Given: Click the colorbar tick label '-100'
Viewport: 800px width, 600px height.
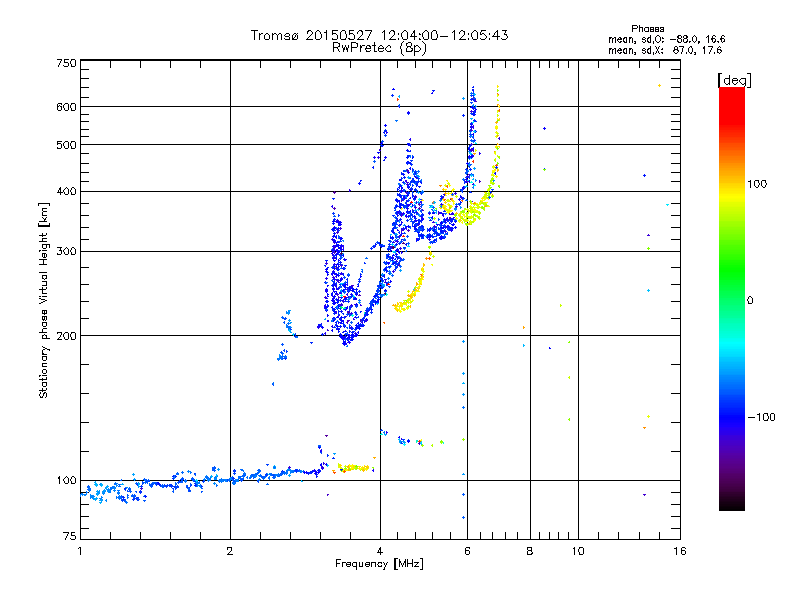Looking at the screenshot, I should point(761,417).
